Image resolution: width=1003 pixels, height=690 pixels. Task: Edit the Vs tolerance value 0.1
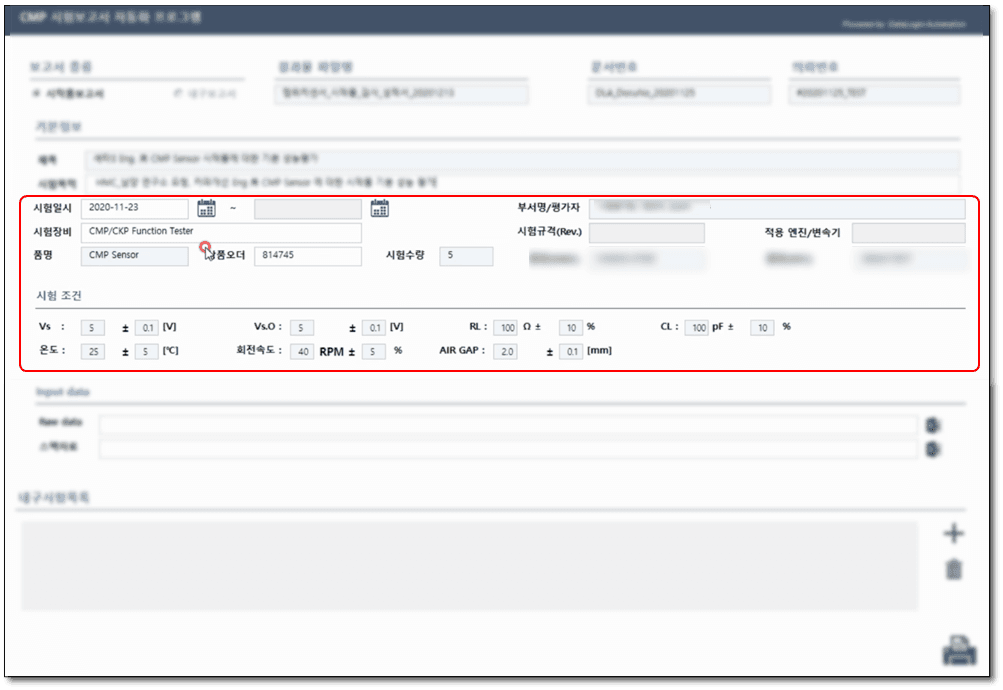click(x=146, y=328)
